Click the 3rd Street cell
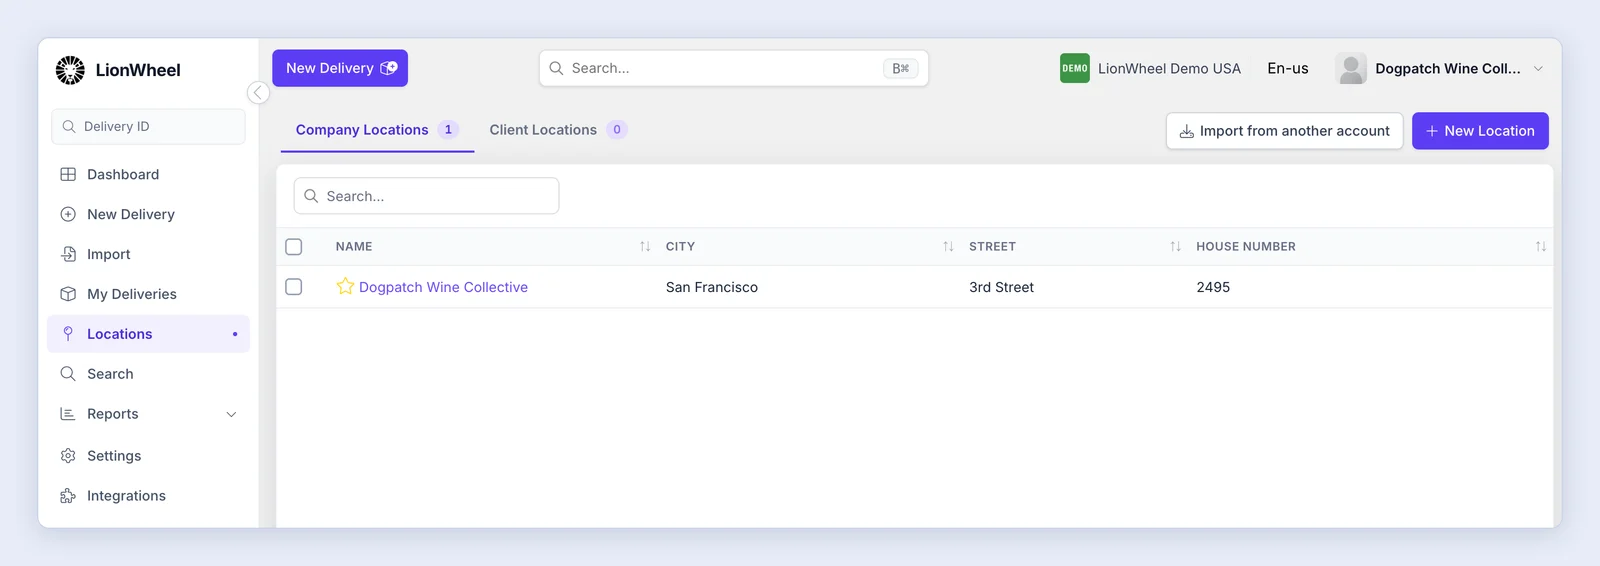Screen dimensions: 1600x566 [x=1001, y=287]
